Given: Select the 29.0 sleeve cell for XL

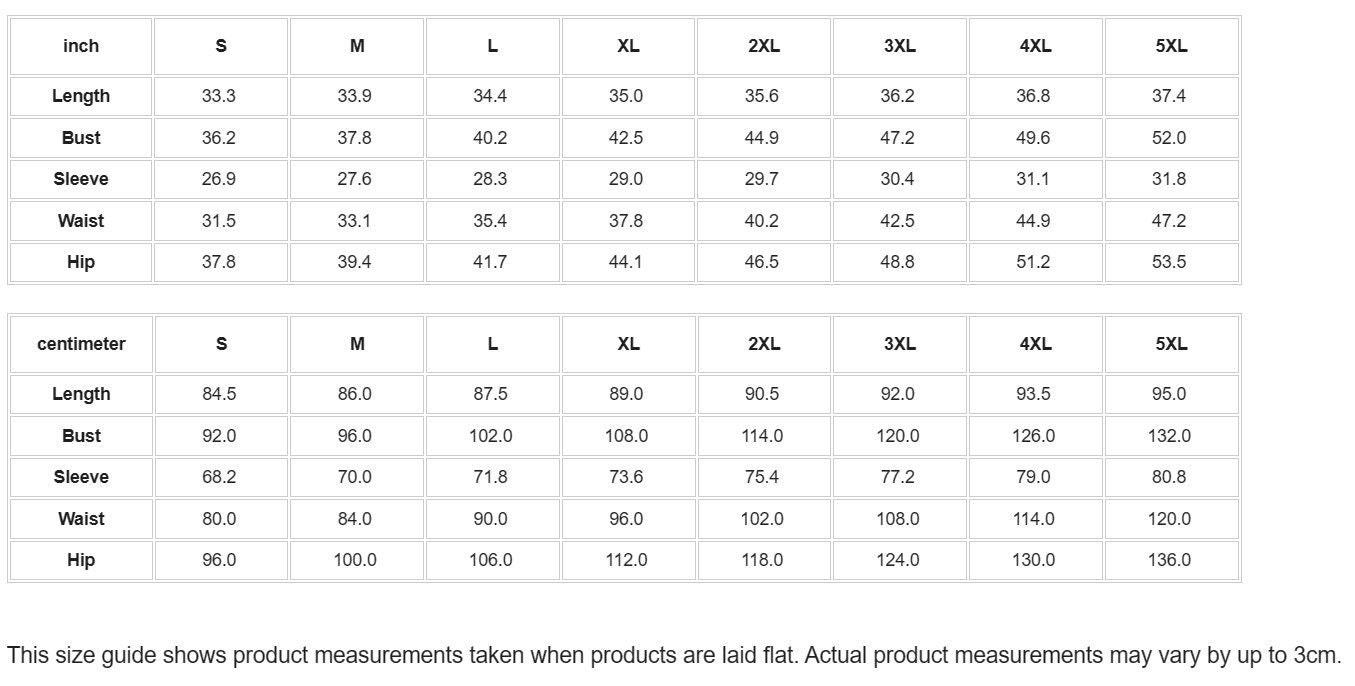Looking at the screenshot, I should [626, 179].
